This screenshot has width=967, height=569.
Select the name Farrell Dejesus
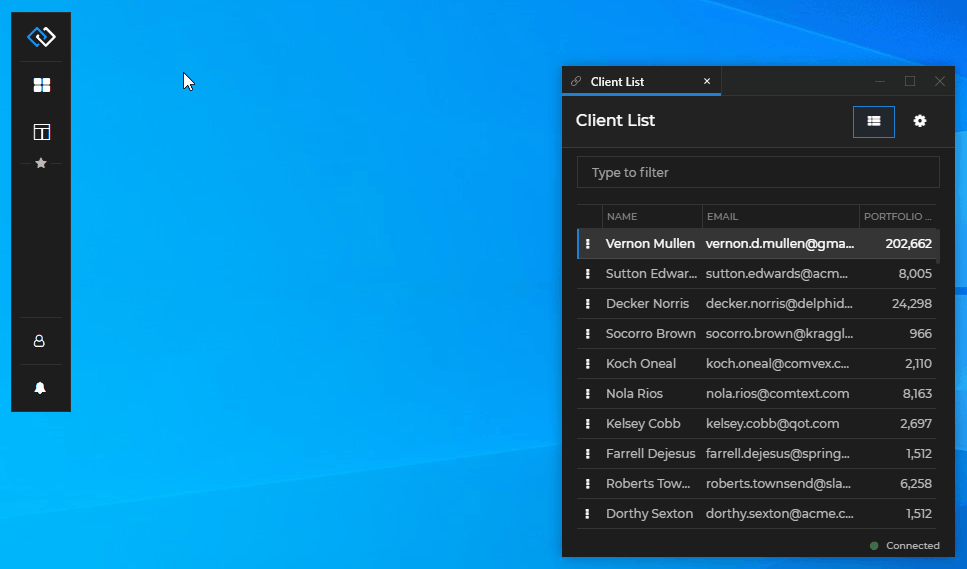651,454
